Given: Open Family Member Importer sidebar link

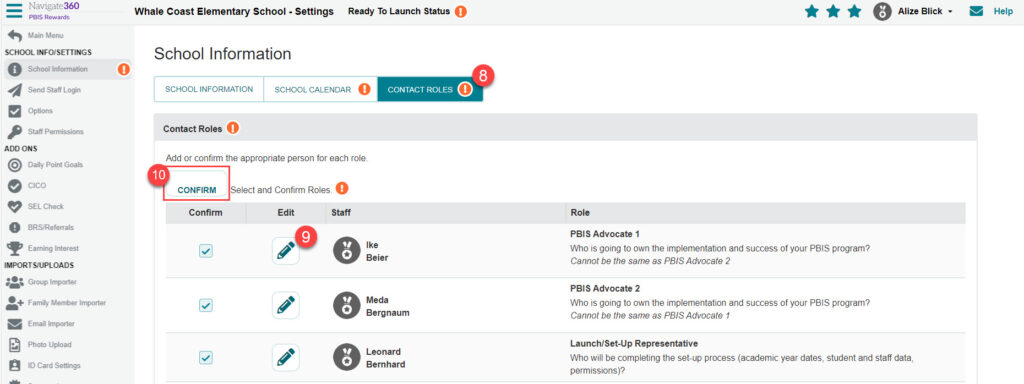Looking at the screenshot, I should point(67,303).
